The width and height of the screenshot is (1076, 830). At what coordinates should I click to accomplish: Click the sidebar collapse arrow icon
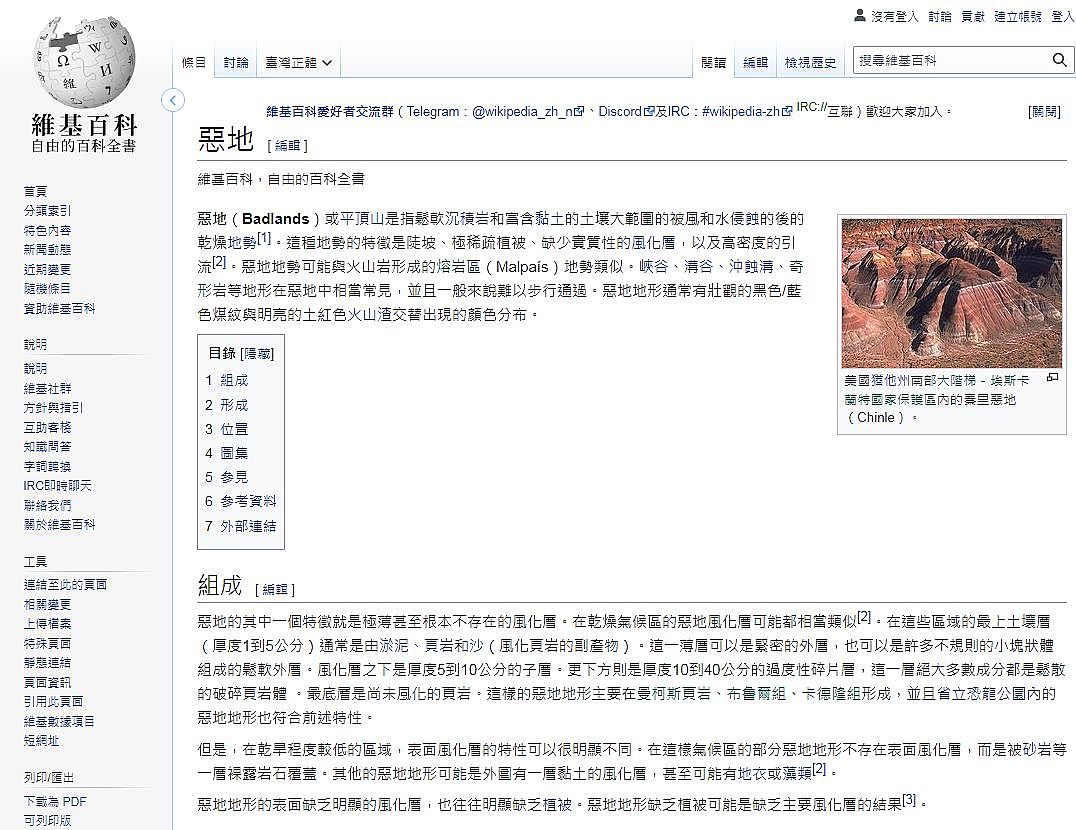click(x=173, y=100)
